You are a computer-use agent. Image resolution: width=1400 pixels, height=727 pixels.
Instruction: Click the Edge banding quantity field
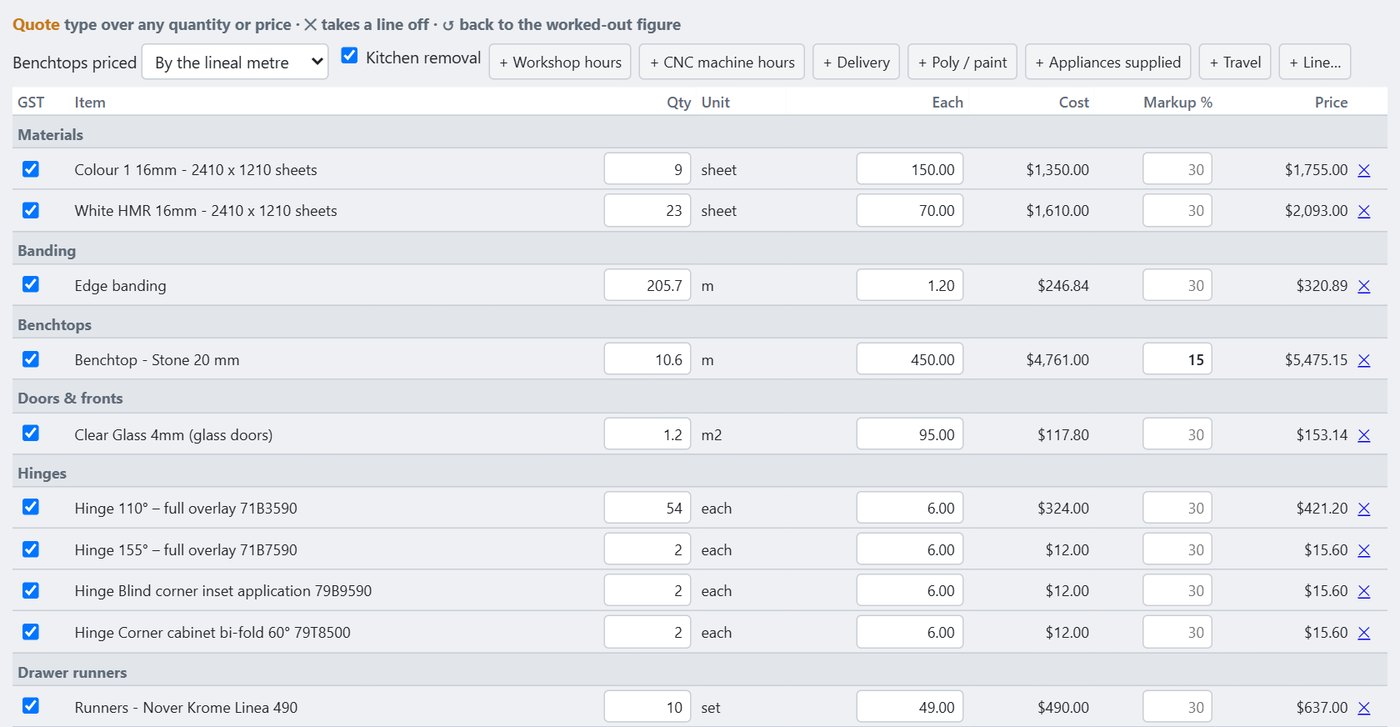(647, 286)
